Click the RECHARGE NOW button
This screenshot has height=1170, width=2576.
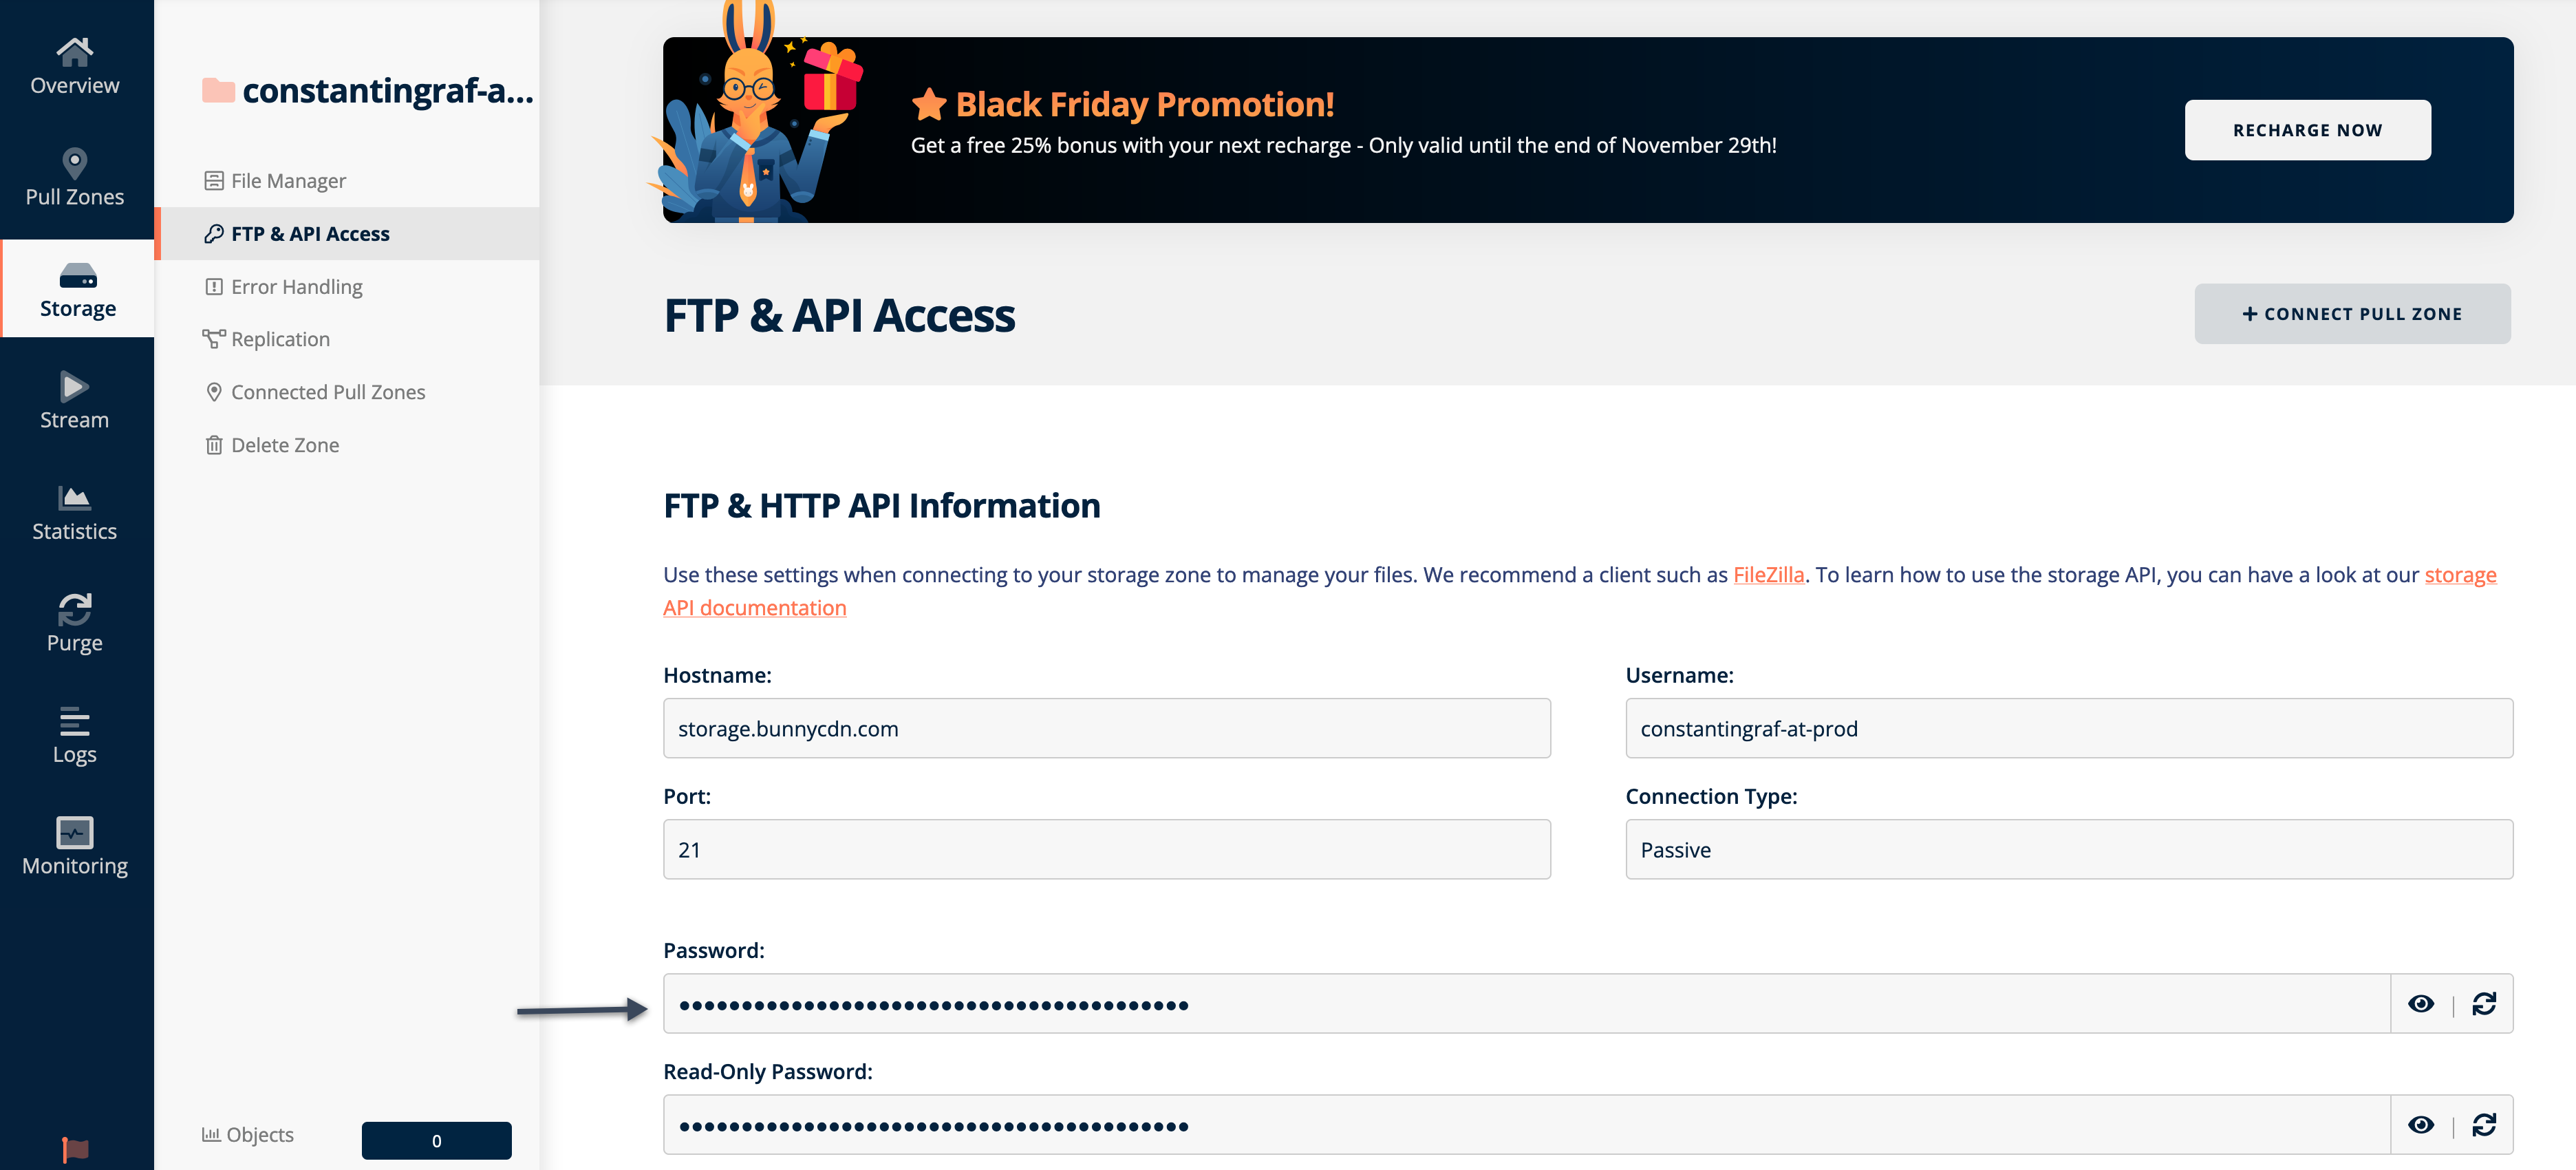pyautogui.click(x=2306, y=128)
